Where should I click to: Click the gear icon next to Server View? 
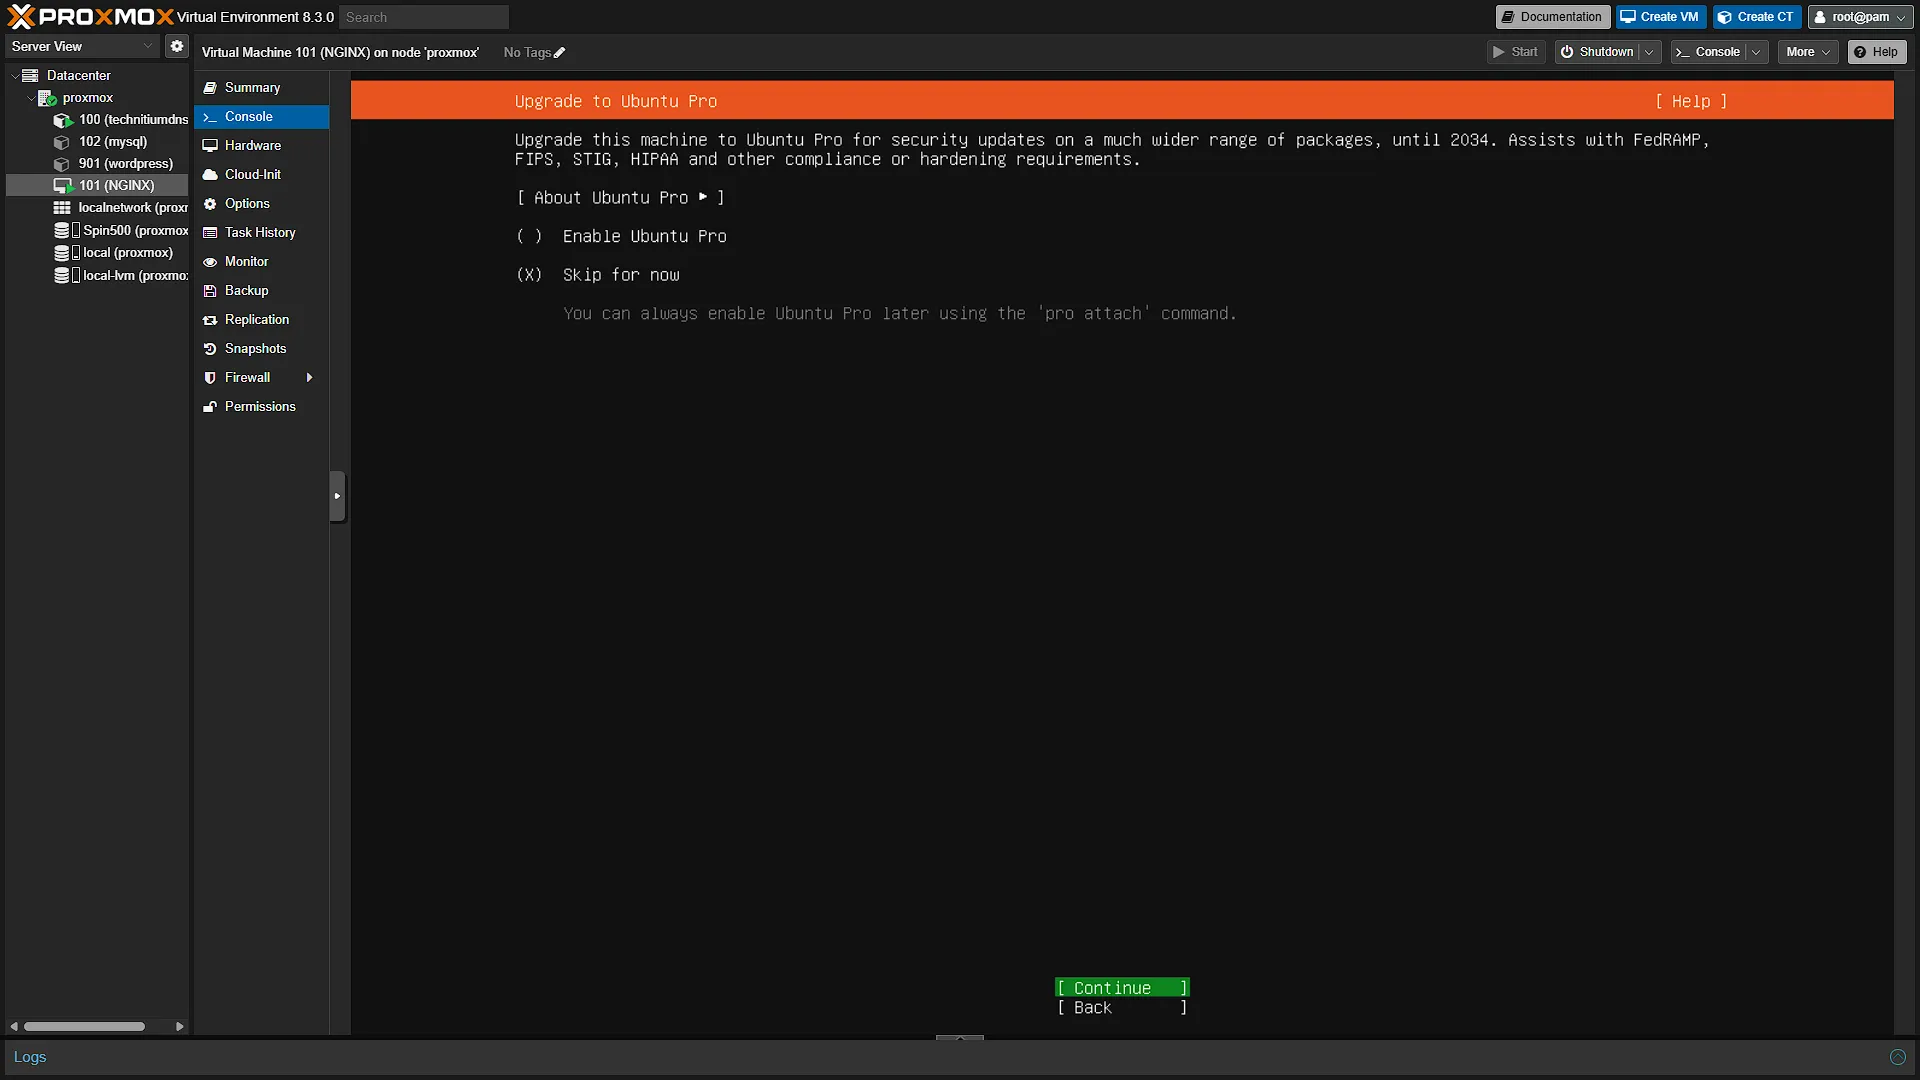177,46
